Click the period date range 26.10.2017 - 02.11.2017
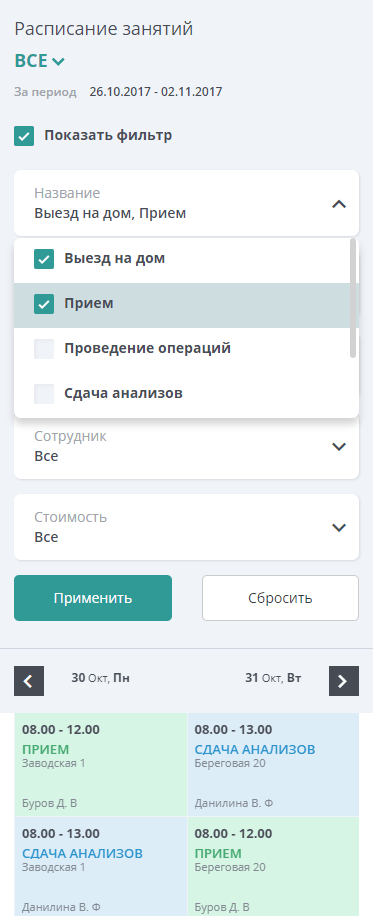 point(156,92)
